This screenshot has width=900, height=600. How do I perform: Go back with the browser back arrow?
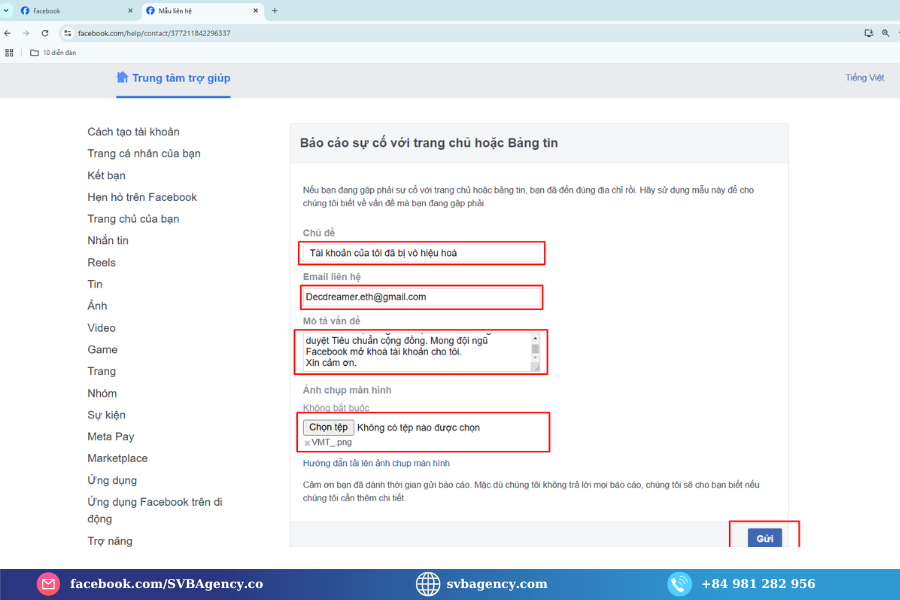coord(7,33)
